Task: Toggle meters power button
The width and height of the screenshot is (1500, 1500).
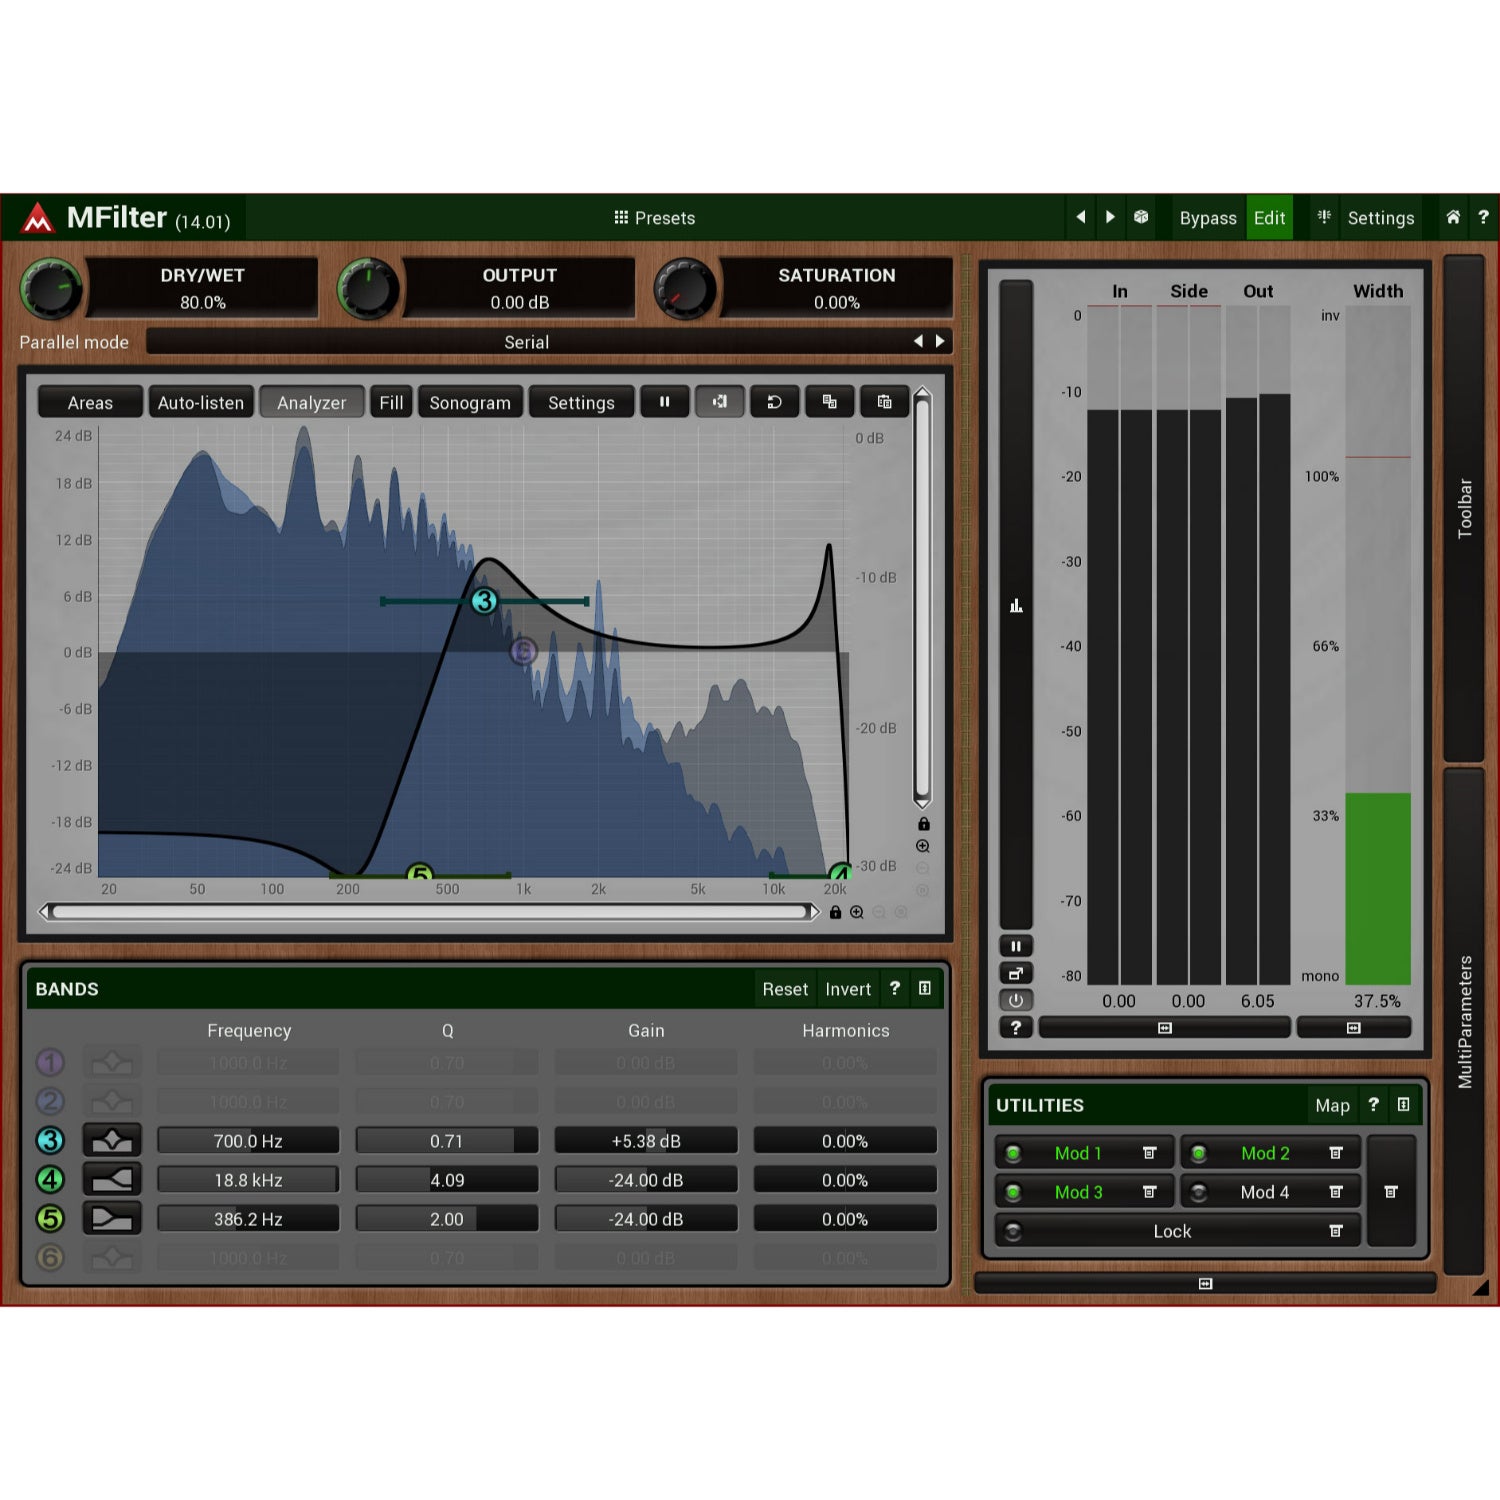Action: coord(1016,1000)
